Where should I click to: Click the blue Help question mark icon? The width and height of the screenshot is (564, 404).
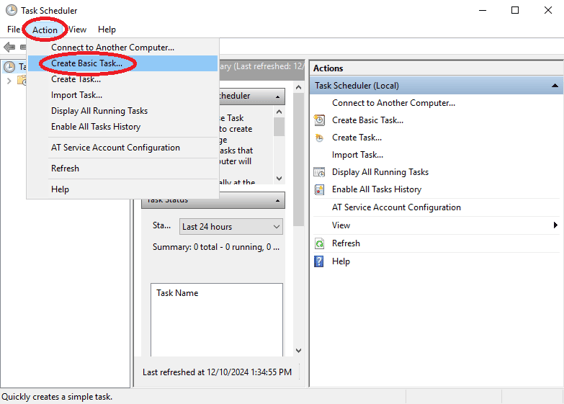point(319,261)
